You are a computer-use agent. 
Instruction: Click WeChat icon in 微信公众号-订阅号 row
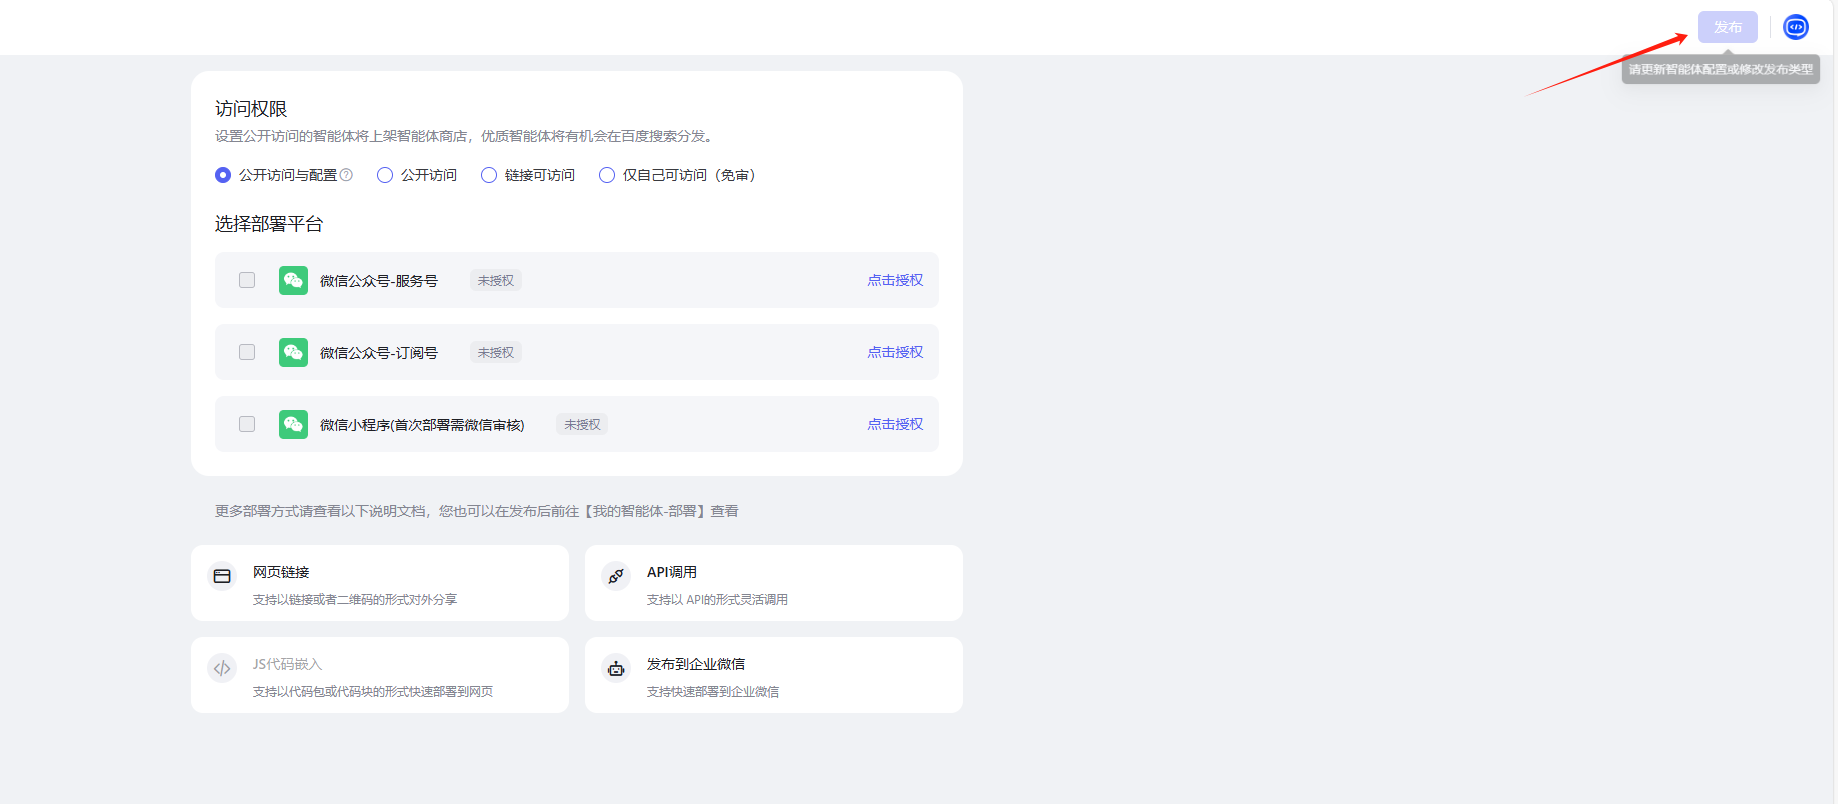[x=293, y=352]
